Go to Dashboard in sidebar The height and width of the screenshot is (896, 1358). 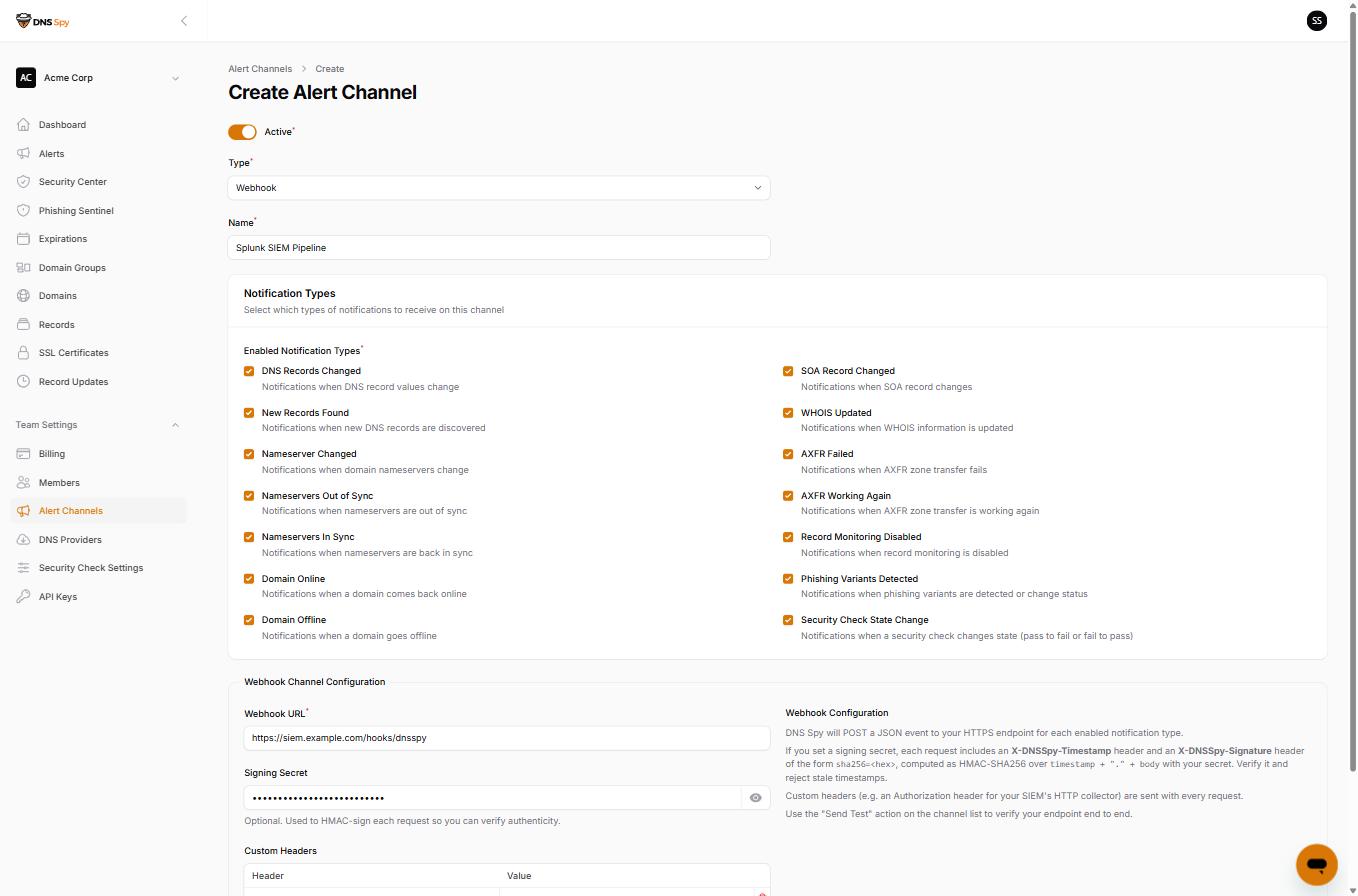(98, 125)
